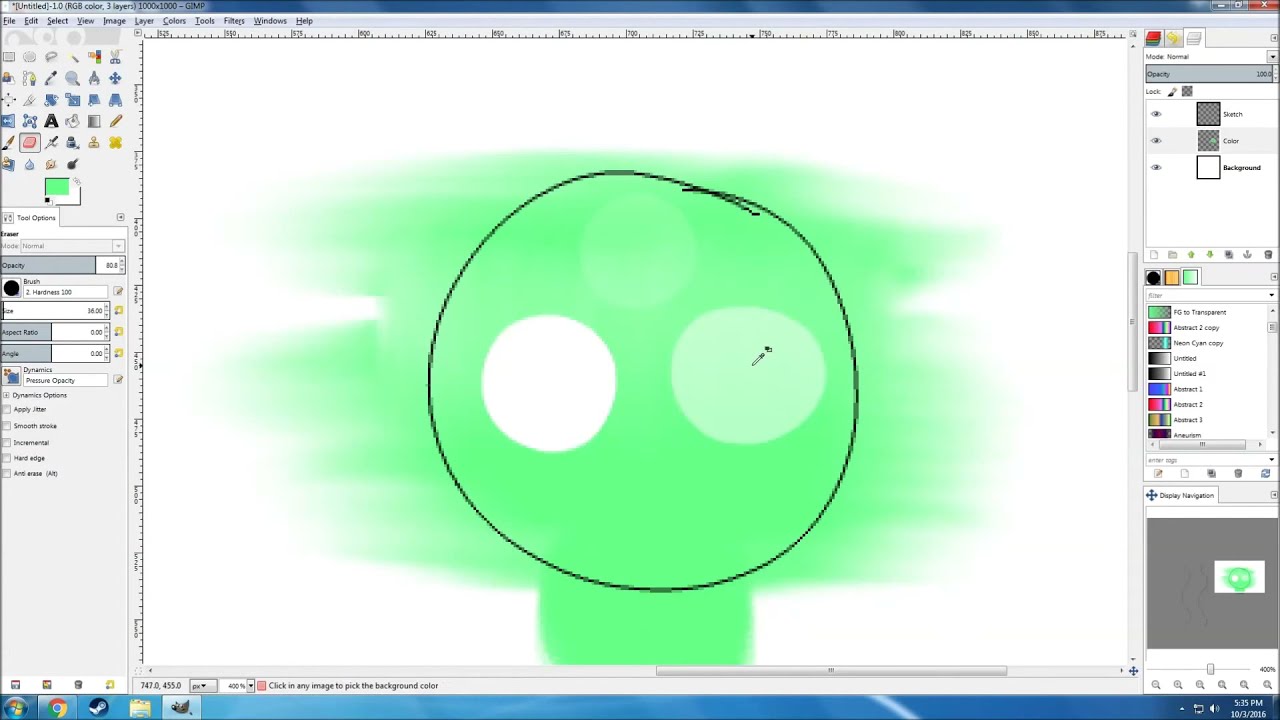Expand Dynamics Options section
This screenshot has height=720, width=1280.
point(6,395)
